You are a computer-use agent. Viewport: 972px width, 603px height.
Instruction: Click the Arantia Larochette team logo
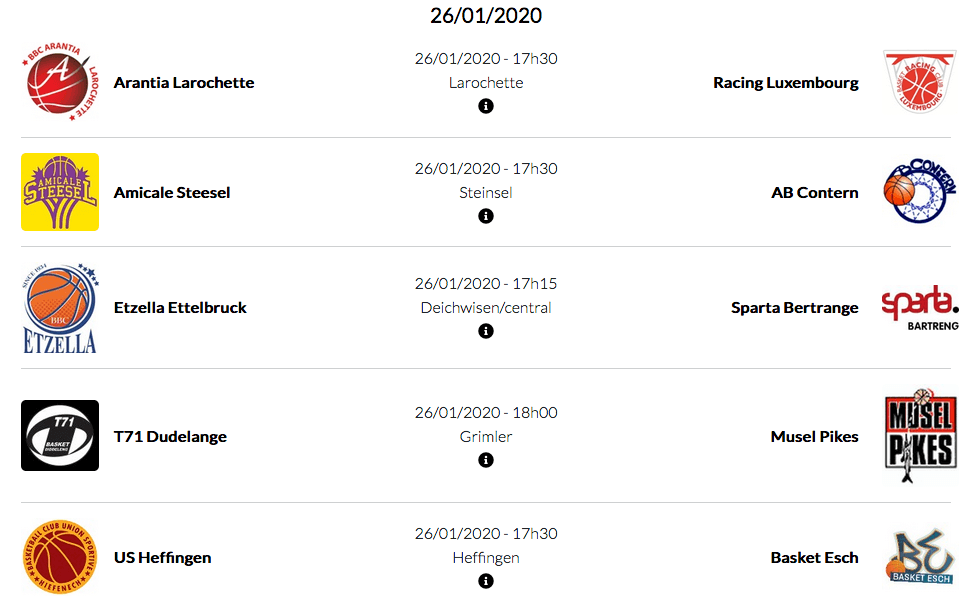[x=60, y=83]
